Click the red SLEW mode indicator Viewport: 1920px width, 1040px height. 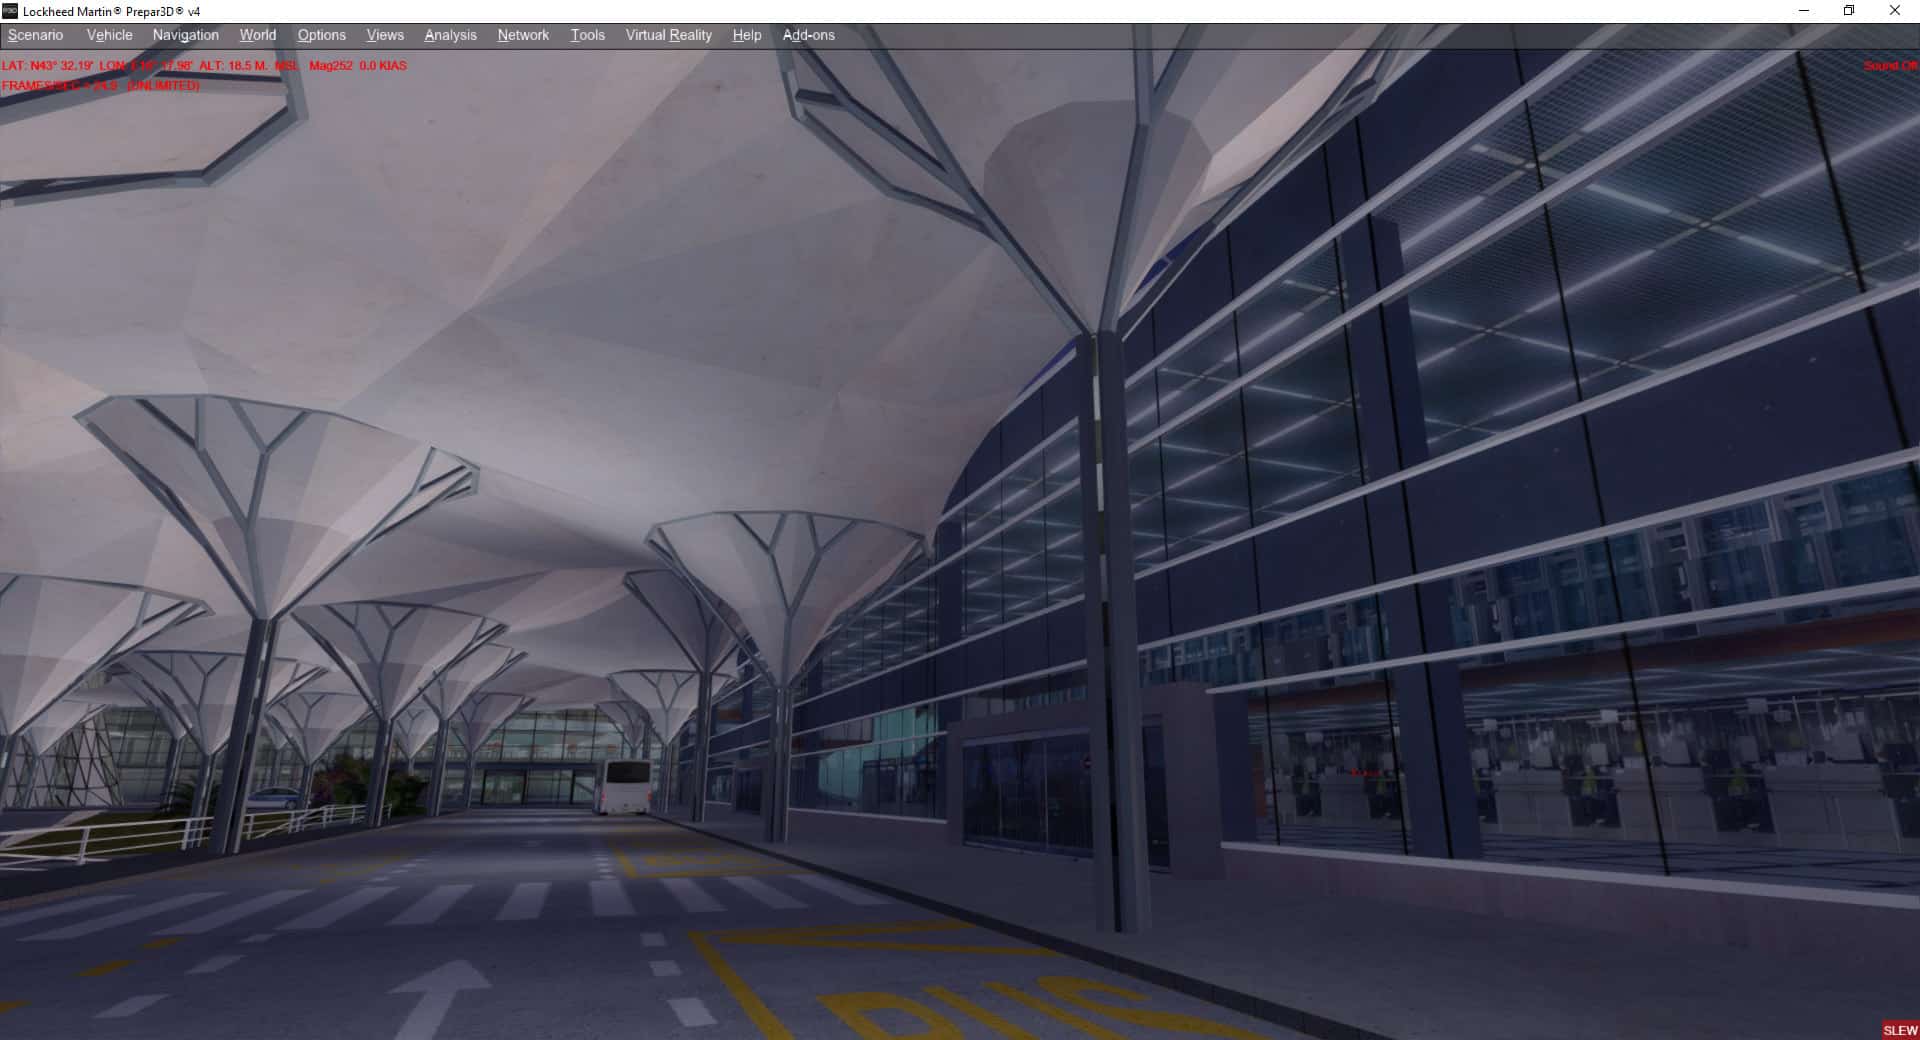coord(1900,1030)
